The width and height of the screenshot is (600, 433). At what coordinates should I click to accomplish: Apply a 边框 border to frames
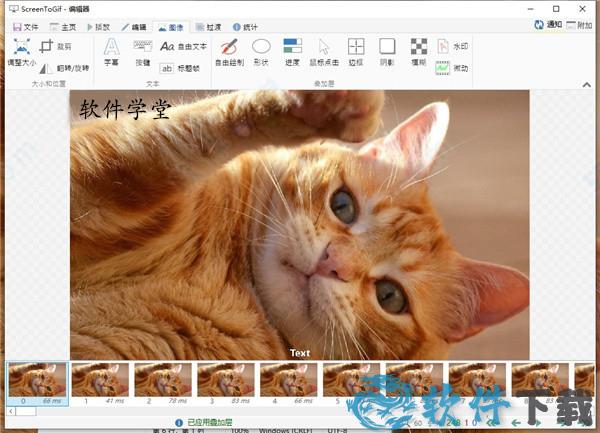[356, 52]
